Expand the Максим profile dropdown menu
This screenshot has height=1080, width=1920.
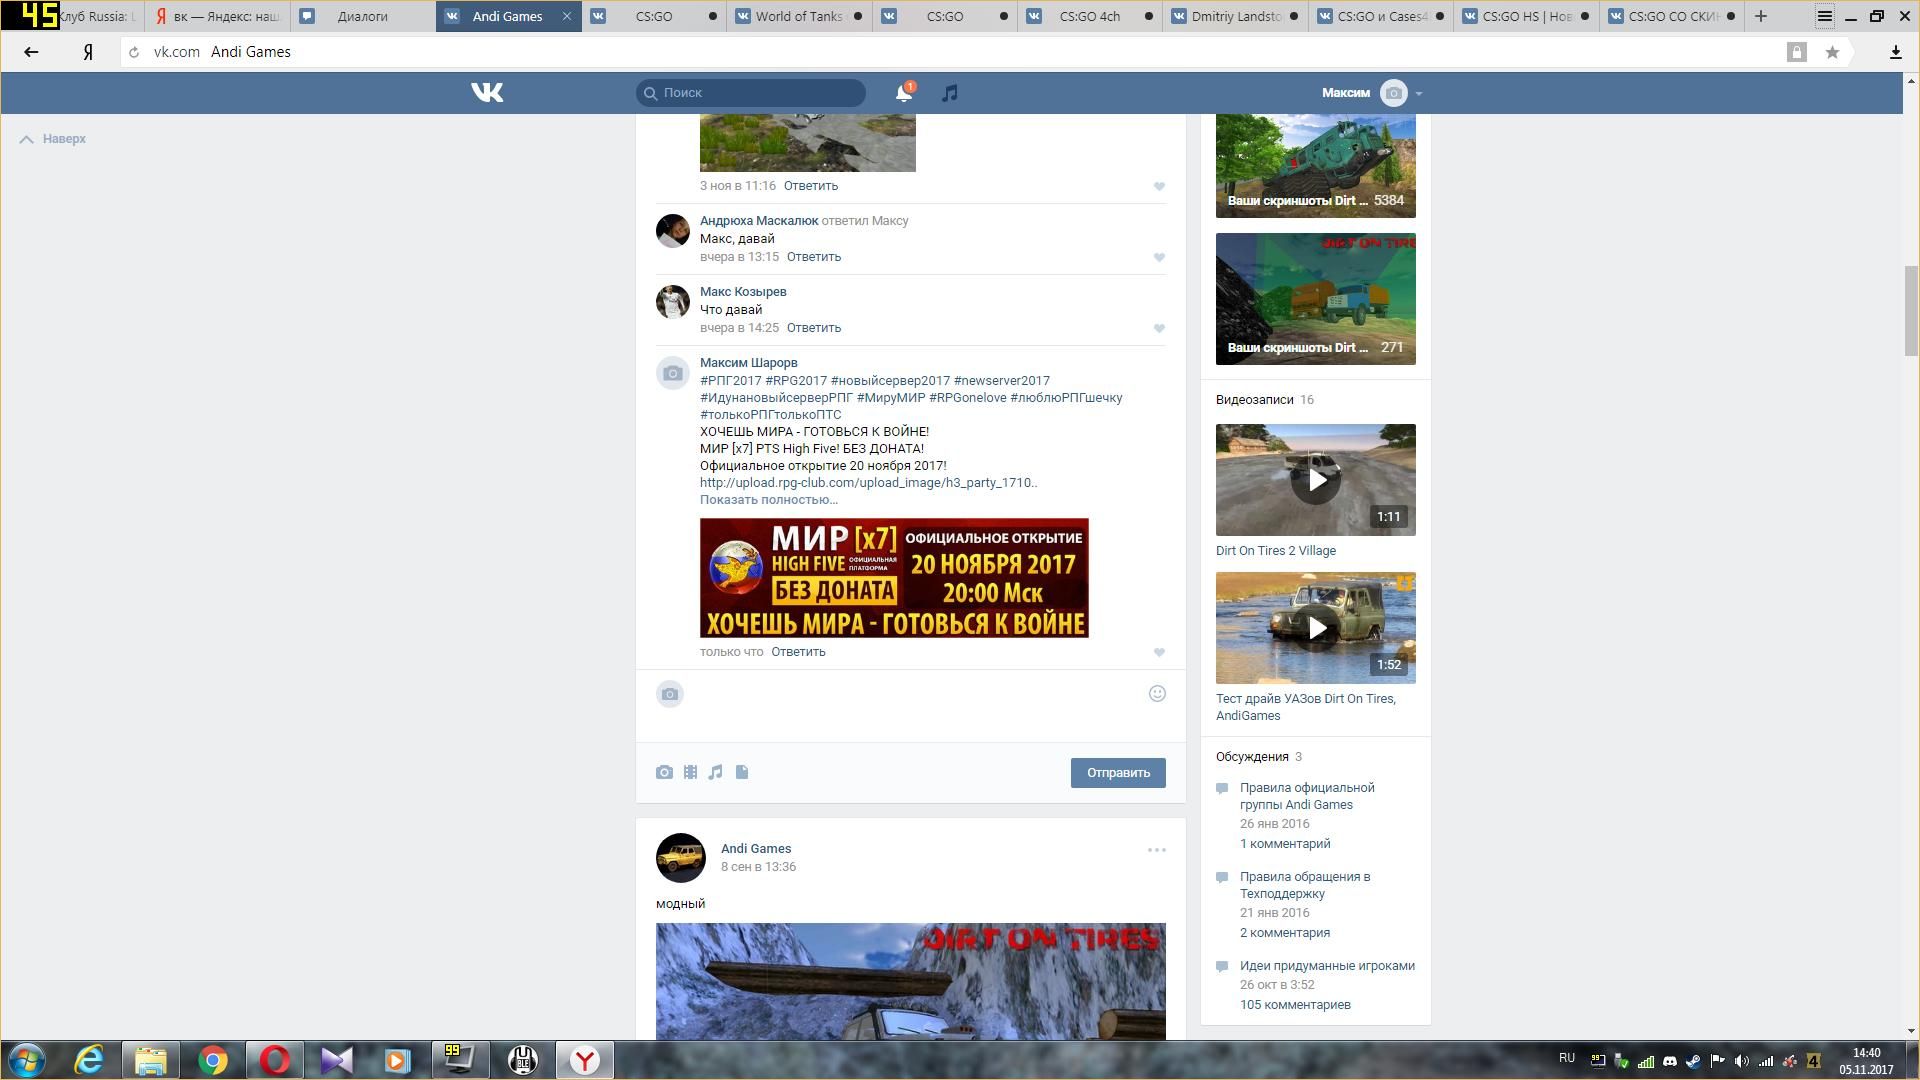(1418, 93)
